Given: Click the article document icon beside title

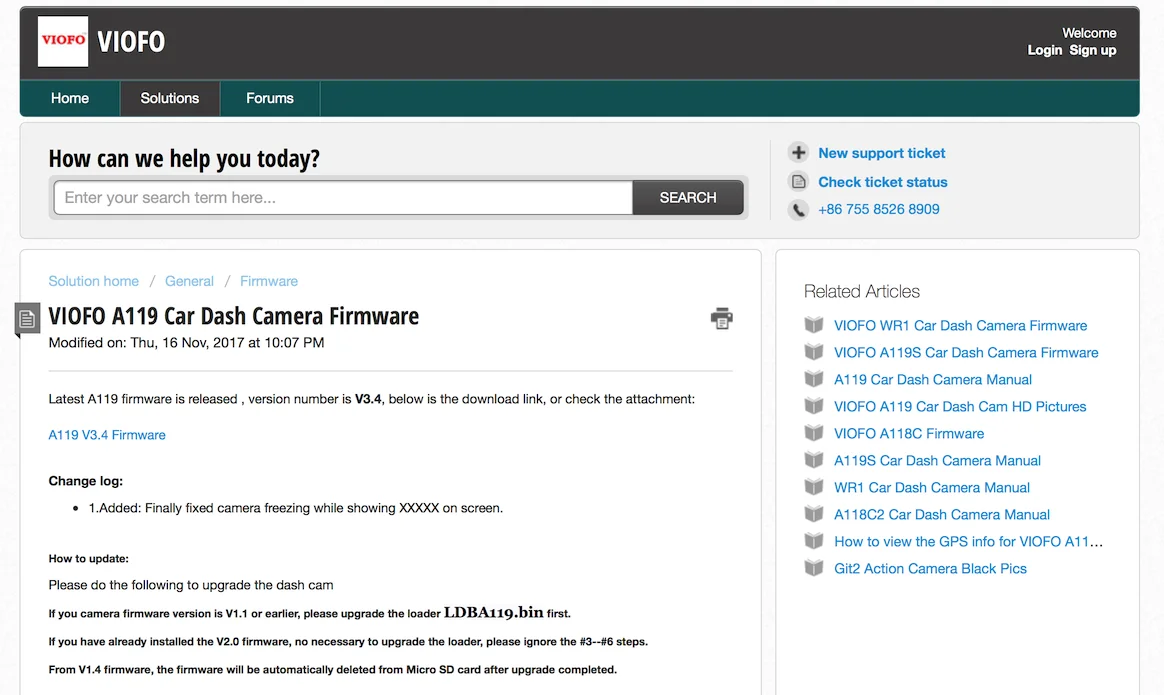Looking at the screenshot, I should (28, 319).
